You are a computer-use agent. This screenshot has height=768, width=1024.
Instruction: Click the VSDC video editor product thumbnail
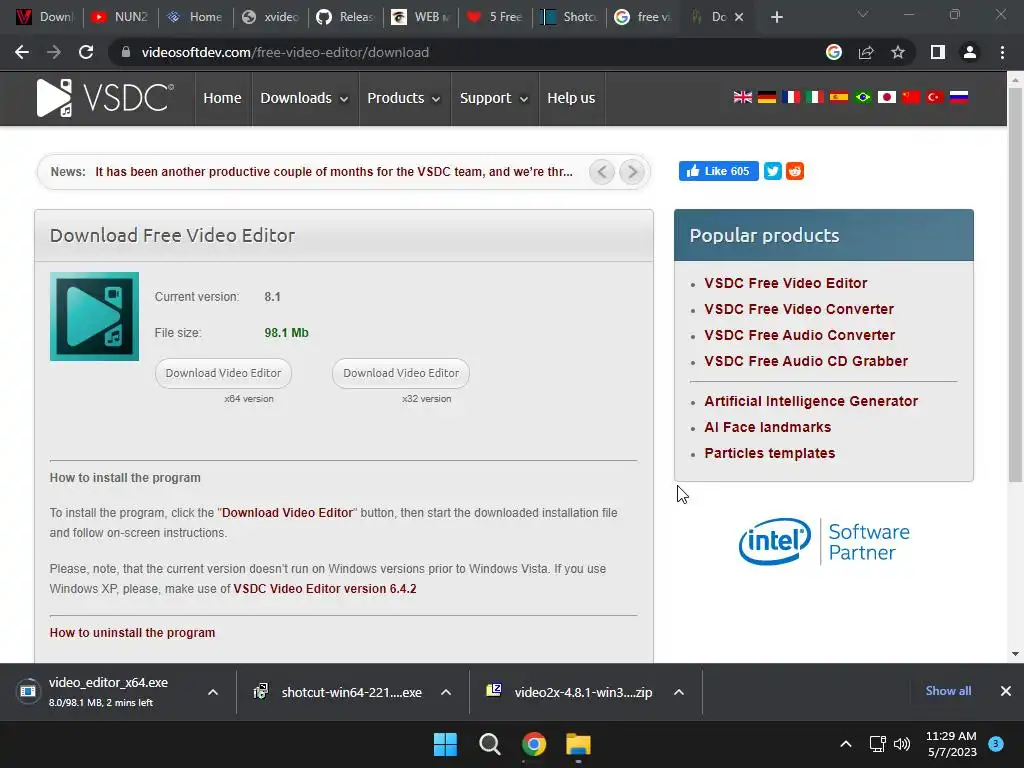coord(94,316)
